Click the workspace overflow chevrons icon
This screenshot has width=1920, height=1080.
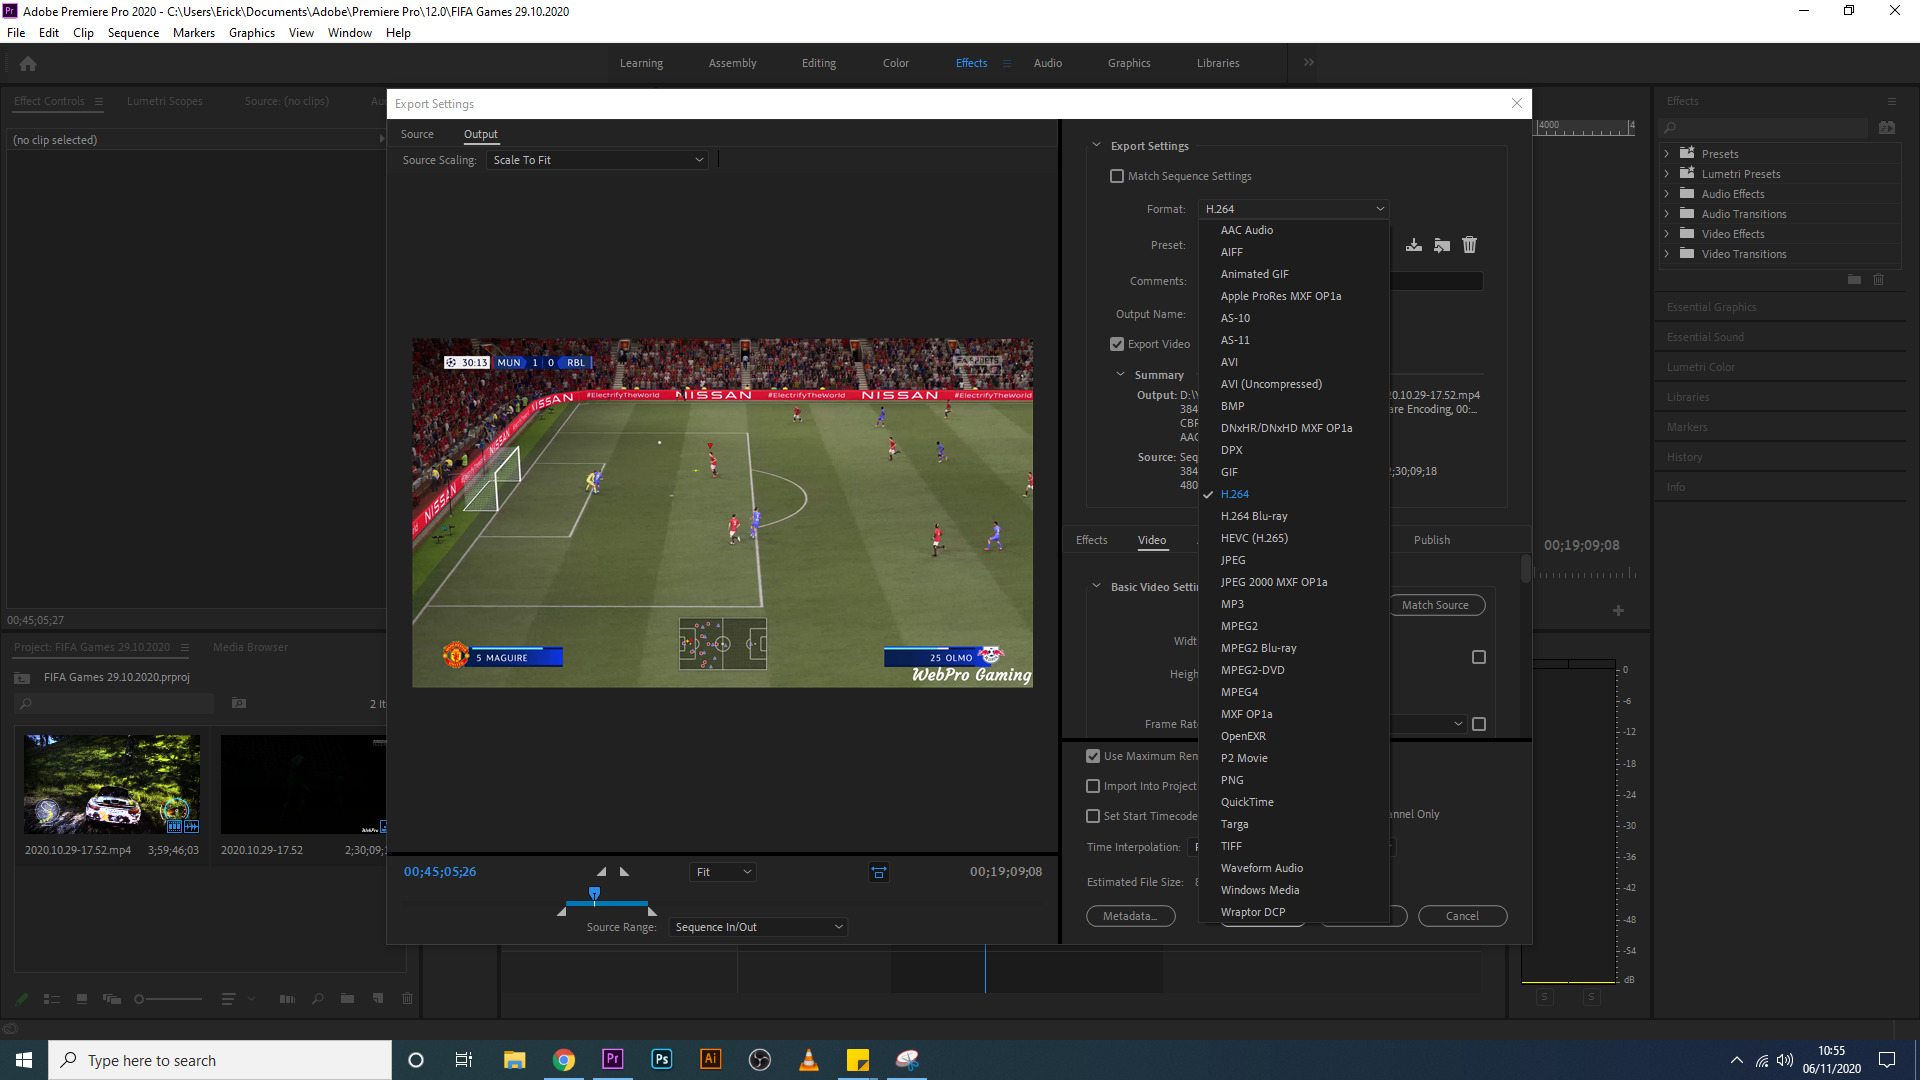[x=1309, y=62]
